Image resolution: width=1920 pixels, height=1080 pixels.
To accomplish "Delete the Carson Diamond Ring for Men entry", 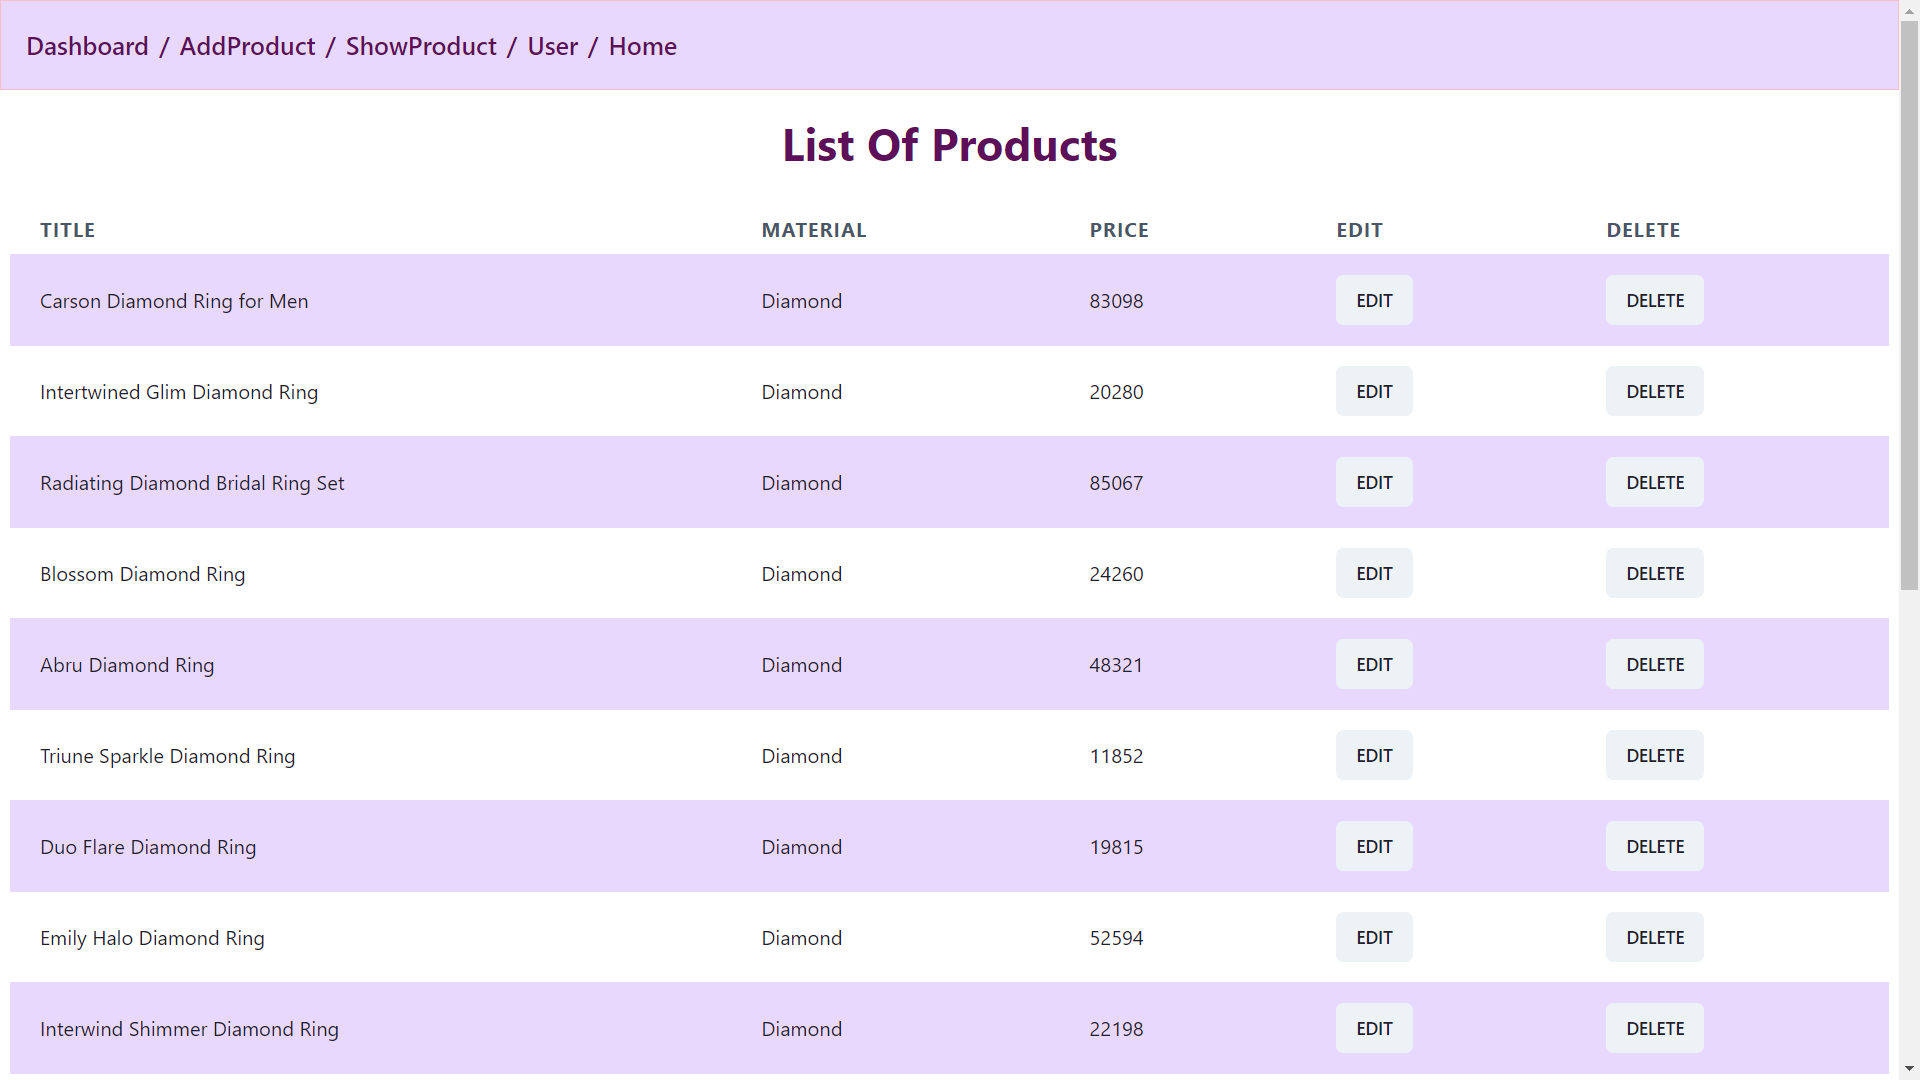I will pos(1654,300).
